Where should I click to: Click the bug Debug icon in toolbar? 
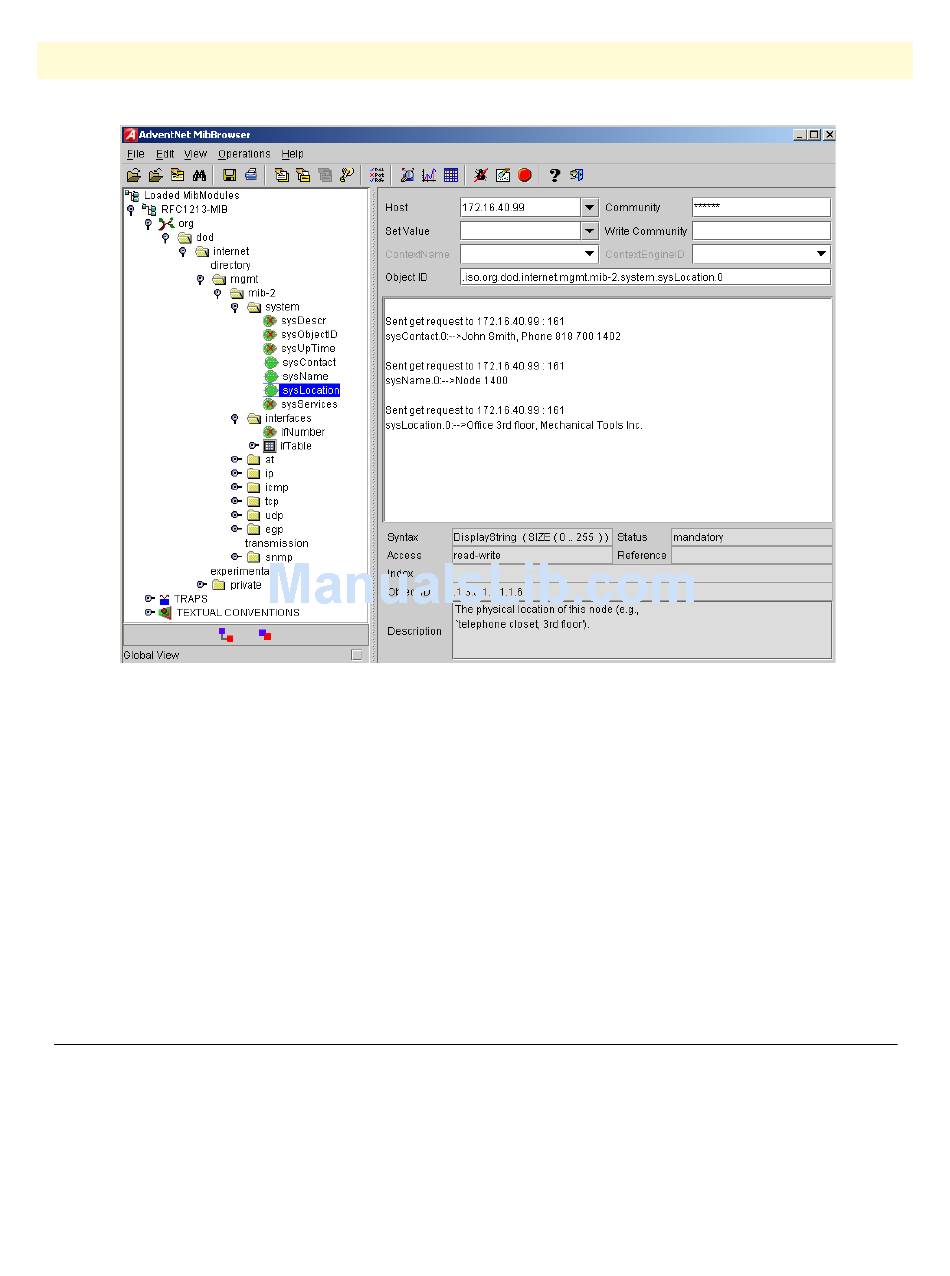481,175
